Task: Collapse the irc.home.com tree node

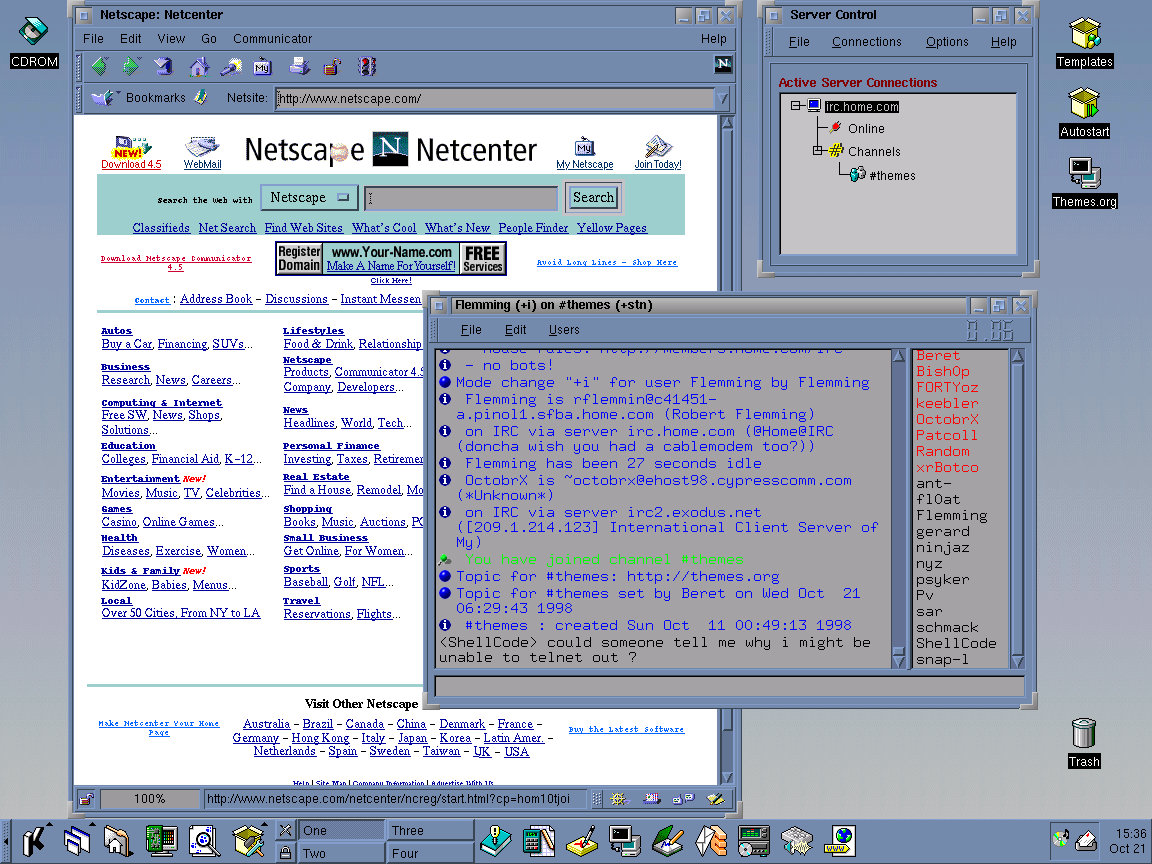Action: 795,106
